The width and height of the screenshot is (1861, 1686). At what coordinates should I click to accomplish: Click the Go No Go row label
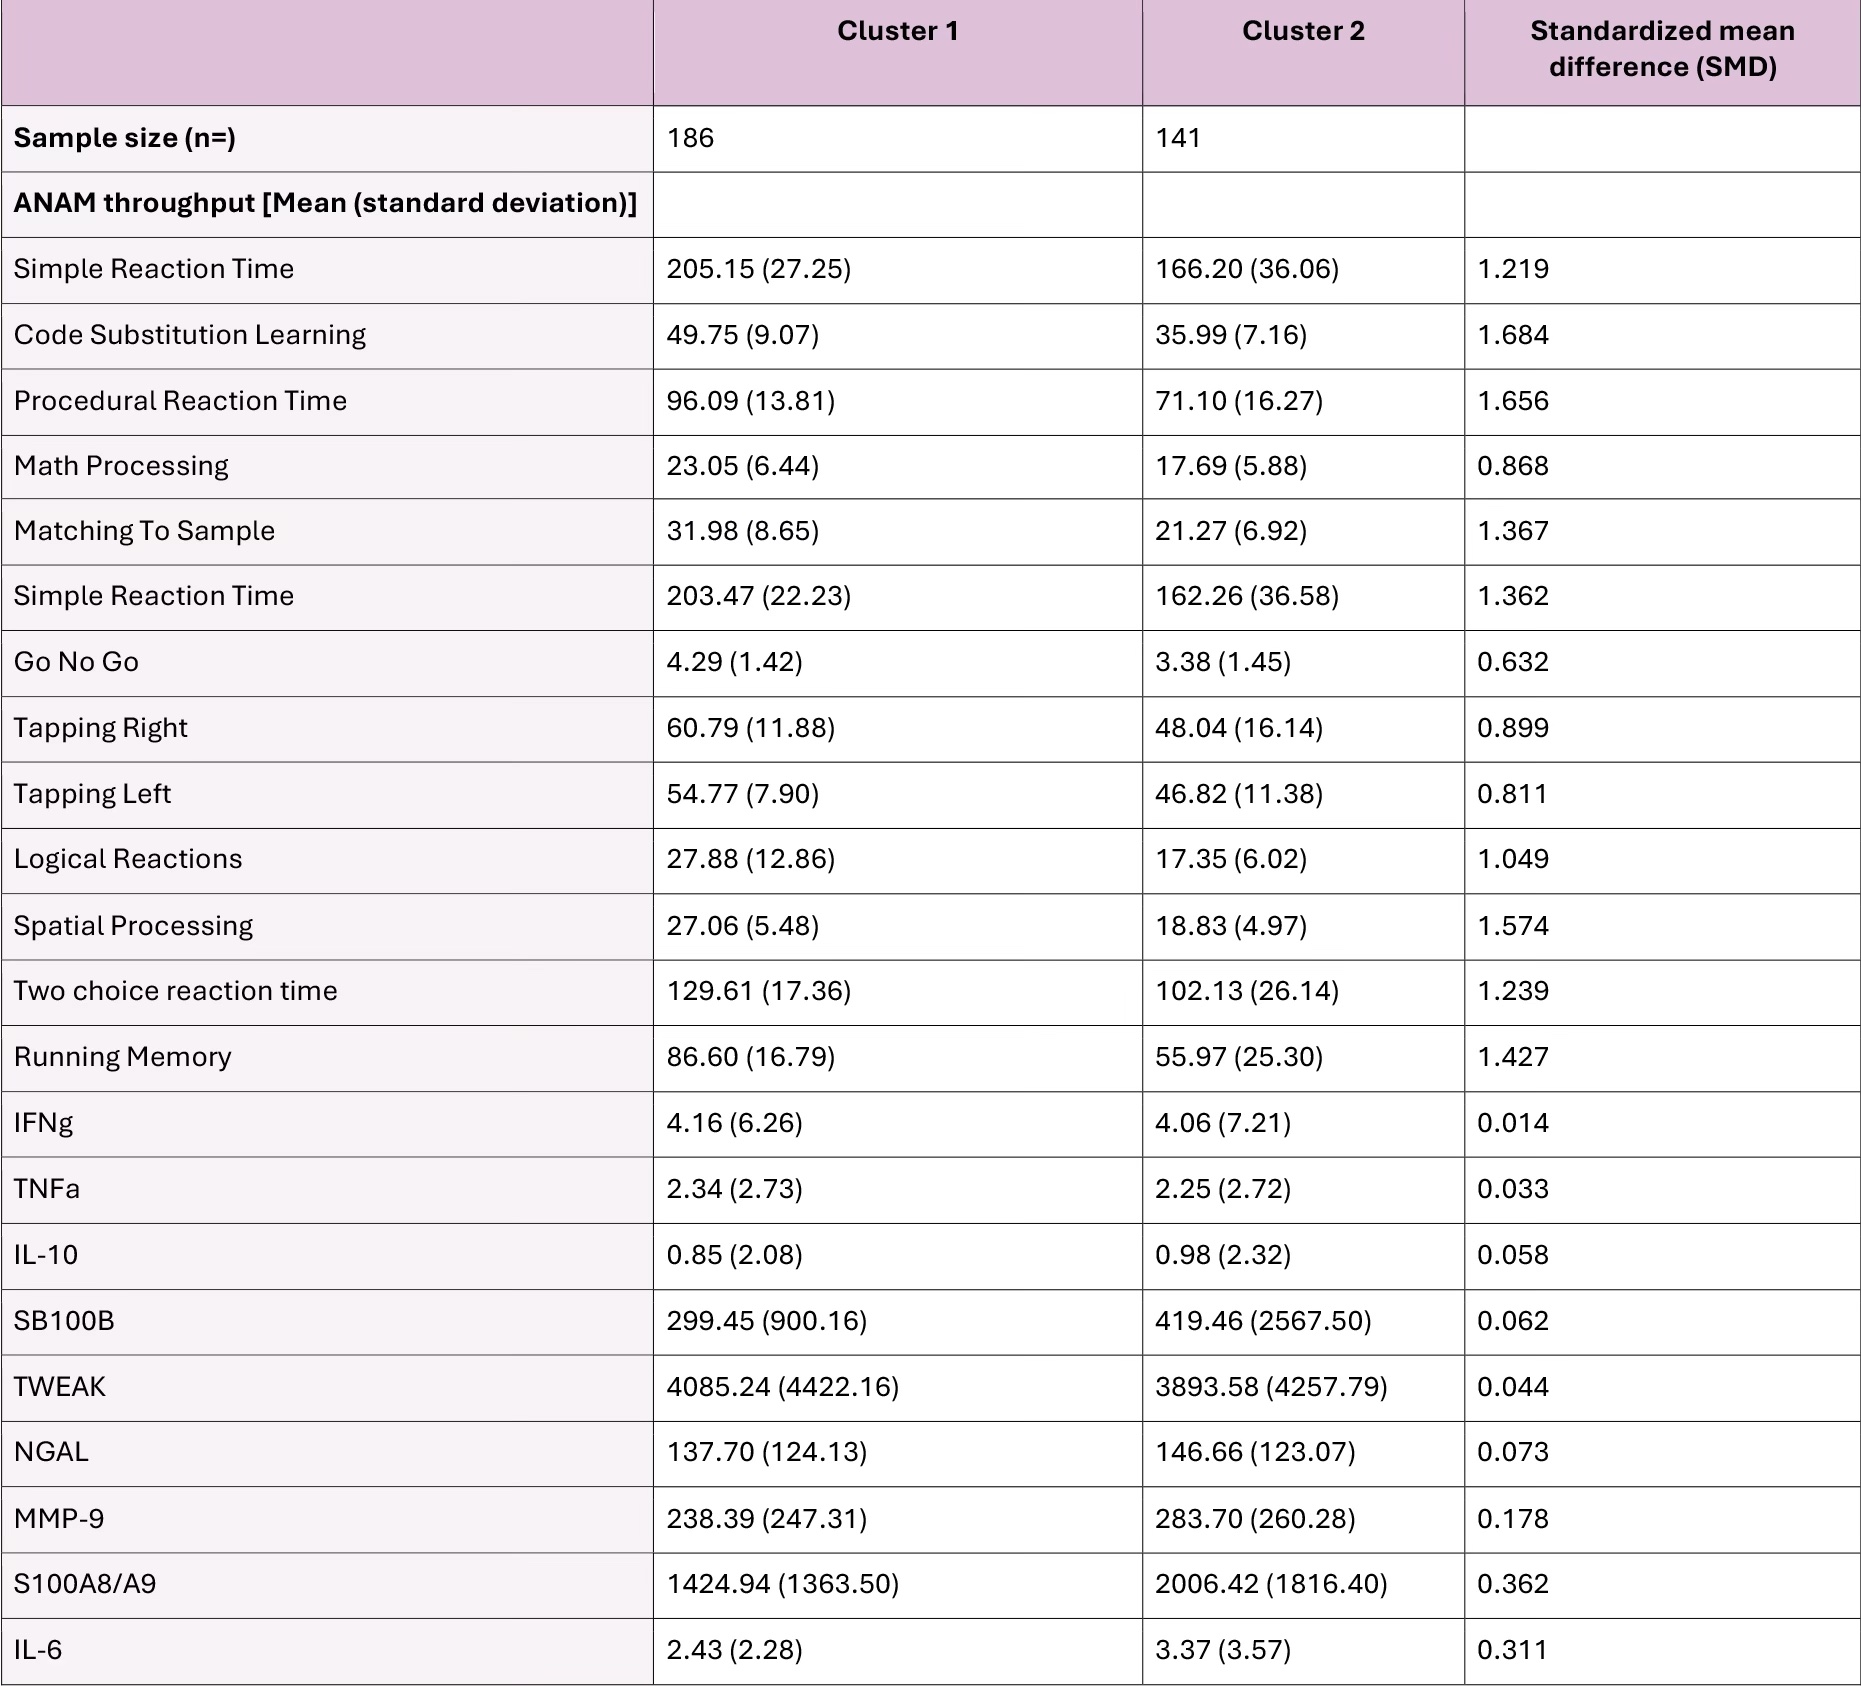(76, 662)
